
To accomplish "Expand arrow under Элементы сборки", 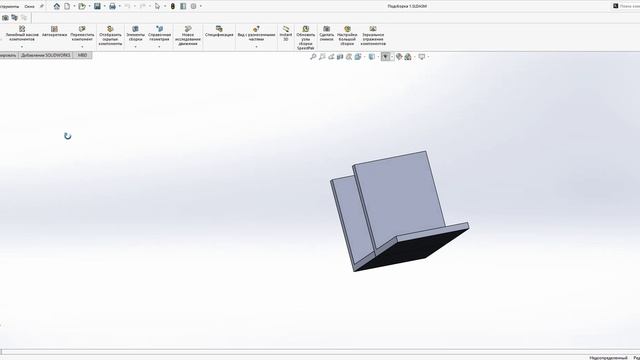I will pyautogui.click(x=135, y=47).
